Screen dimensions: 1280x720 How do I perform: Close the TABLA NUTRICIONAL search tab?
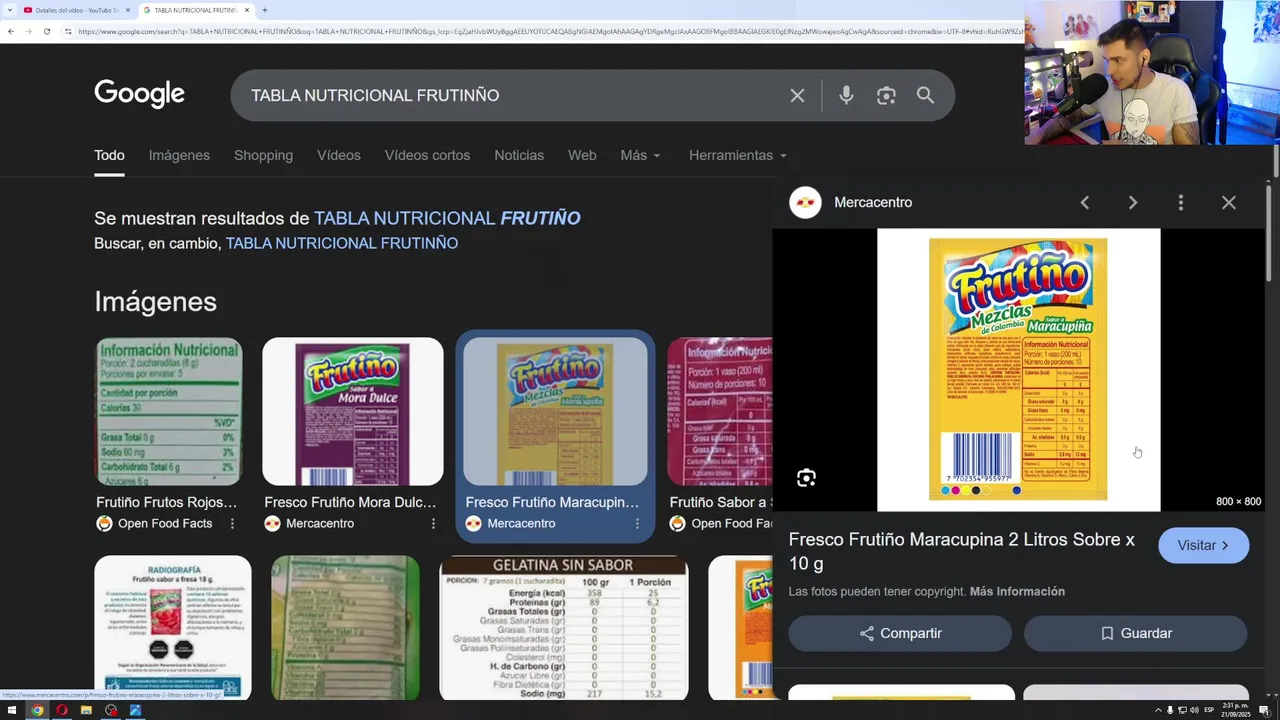pyautogui.click(x=247, y=10)
